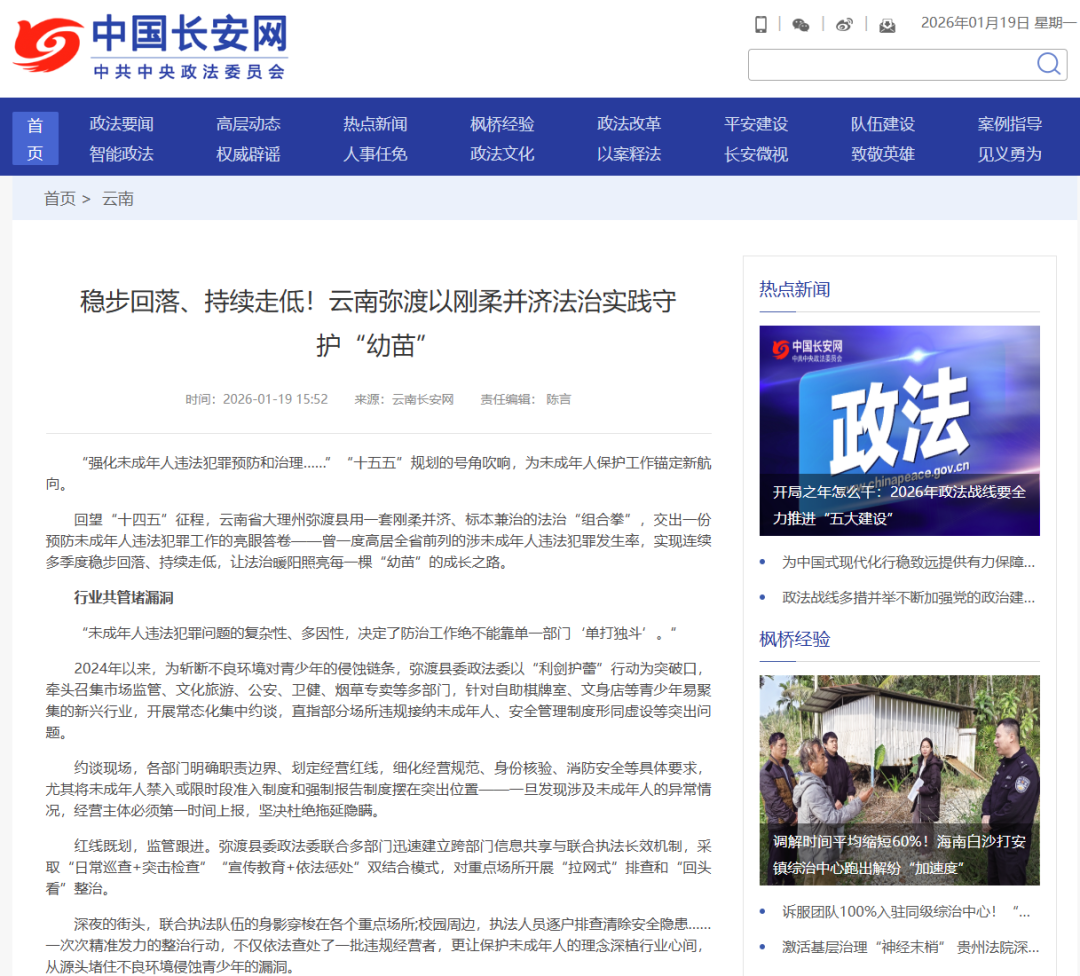Select 见义勇为 from navigation menu
This screenshot has height=976, width=1080.
coord(1009,154)
